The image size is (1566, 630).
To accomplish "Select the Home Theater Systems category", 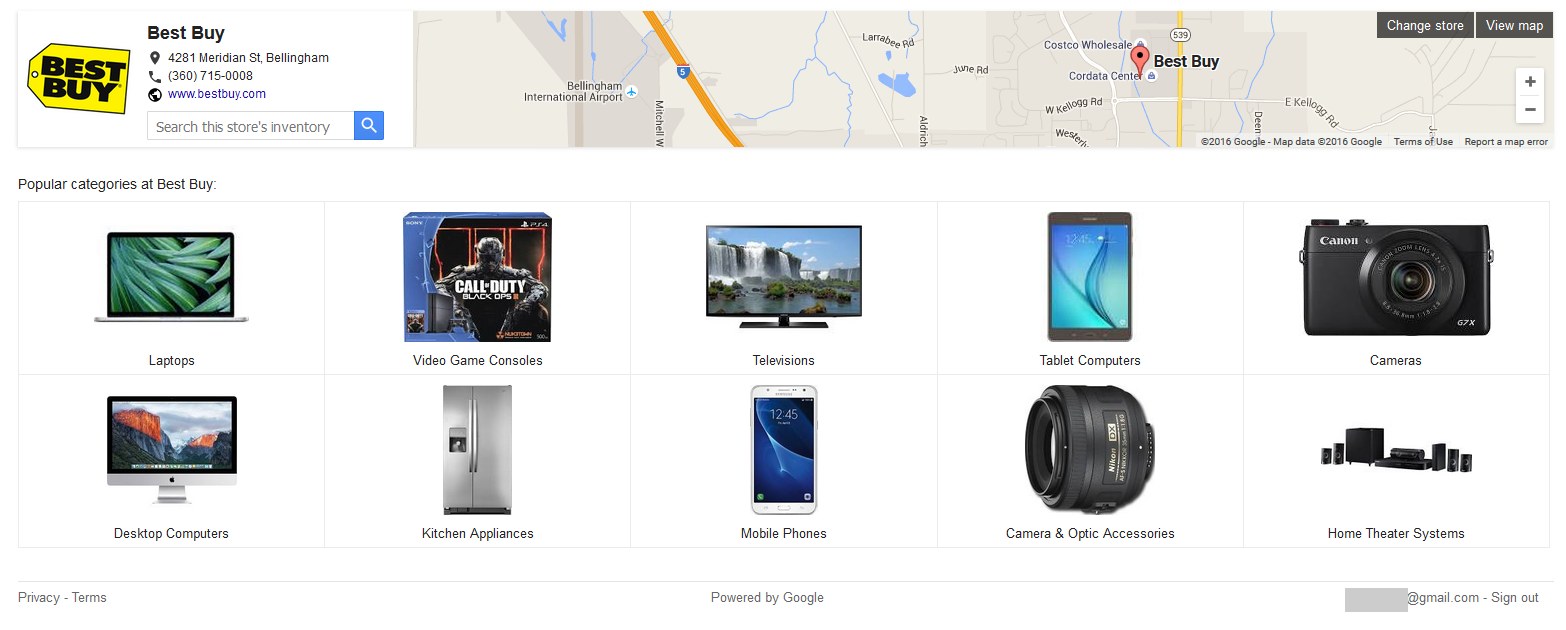I will click(1396, 461).
